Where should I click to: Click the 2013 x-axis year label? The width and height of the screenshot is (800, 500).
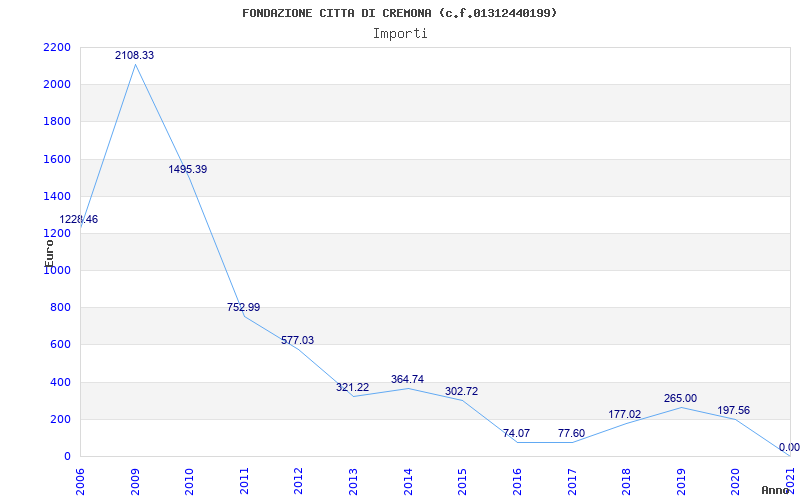[353, 482]
